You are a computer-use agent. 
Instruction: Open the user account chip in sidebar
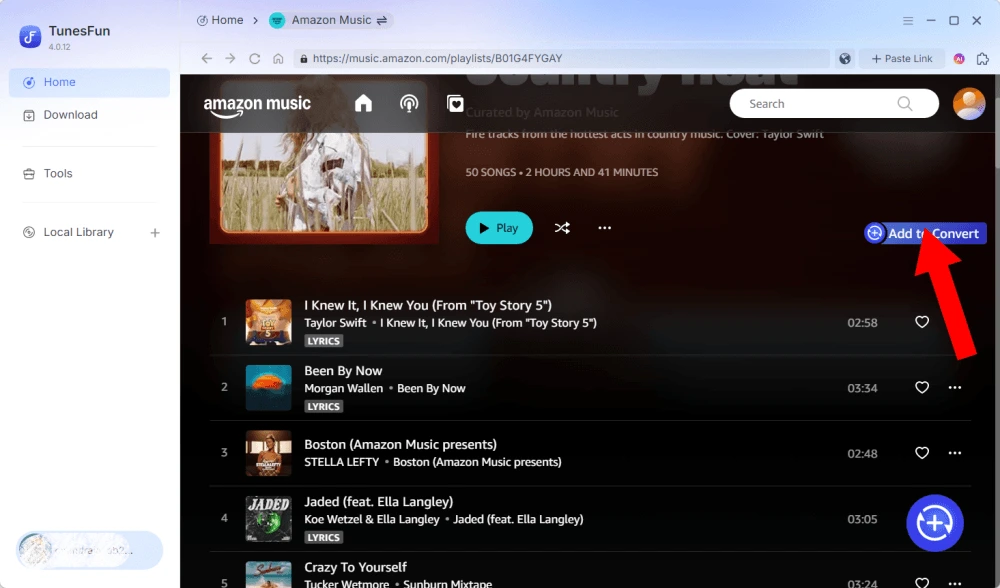coord(89,550)
